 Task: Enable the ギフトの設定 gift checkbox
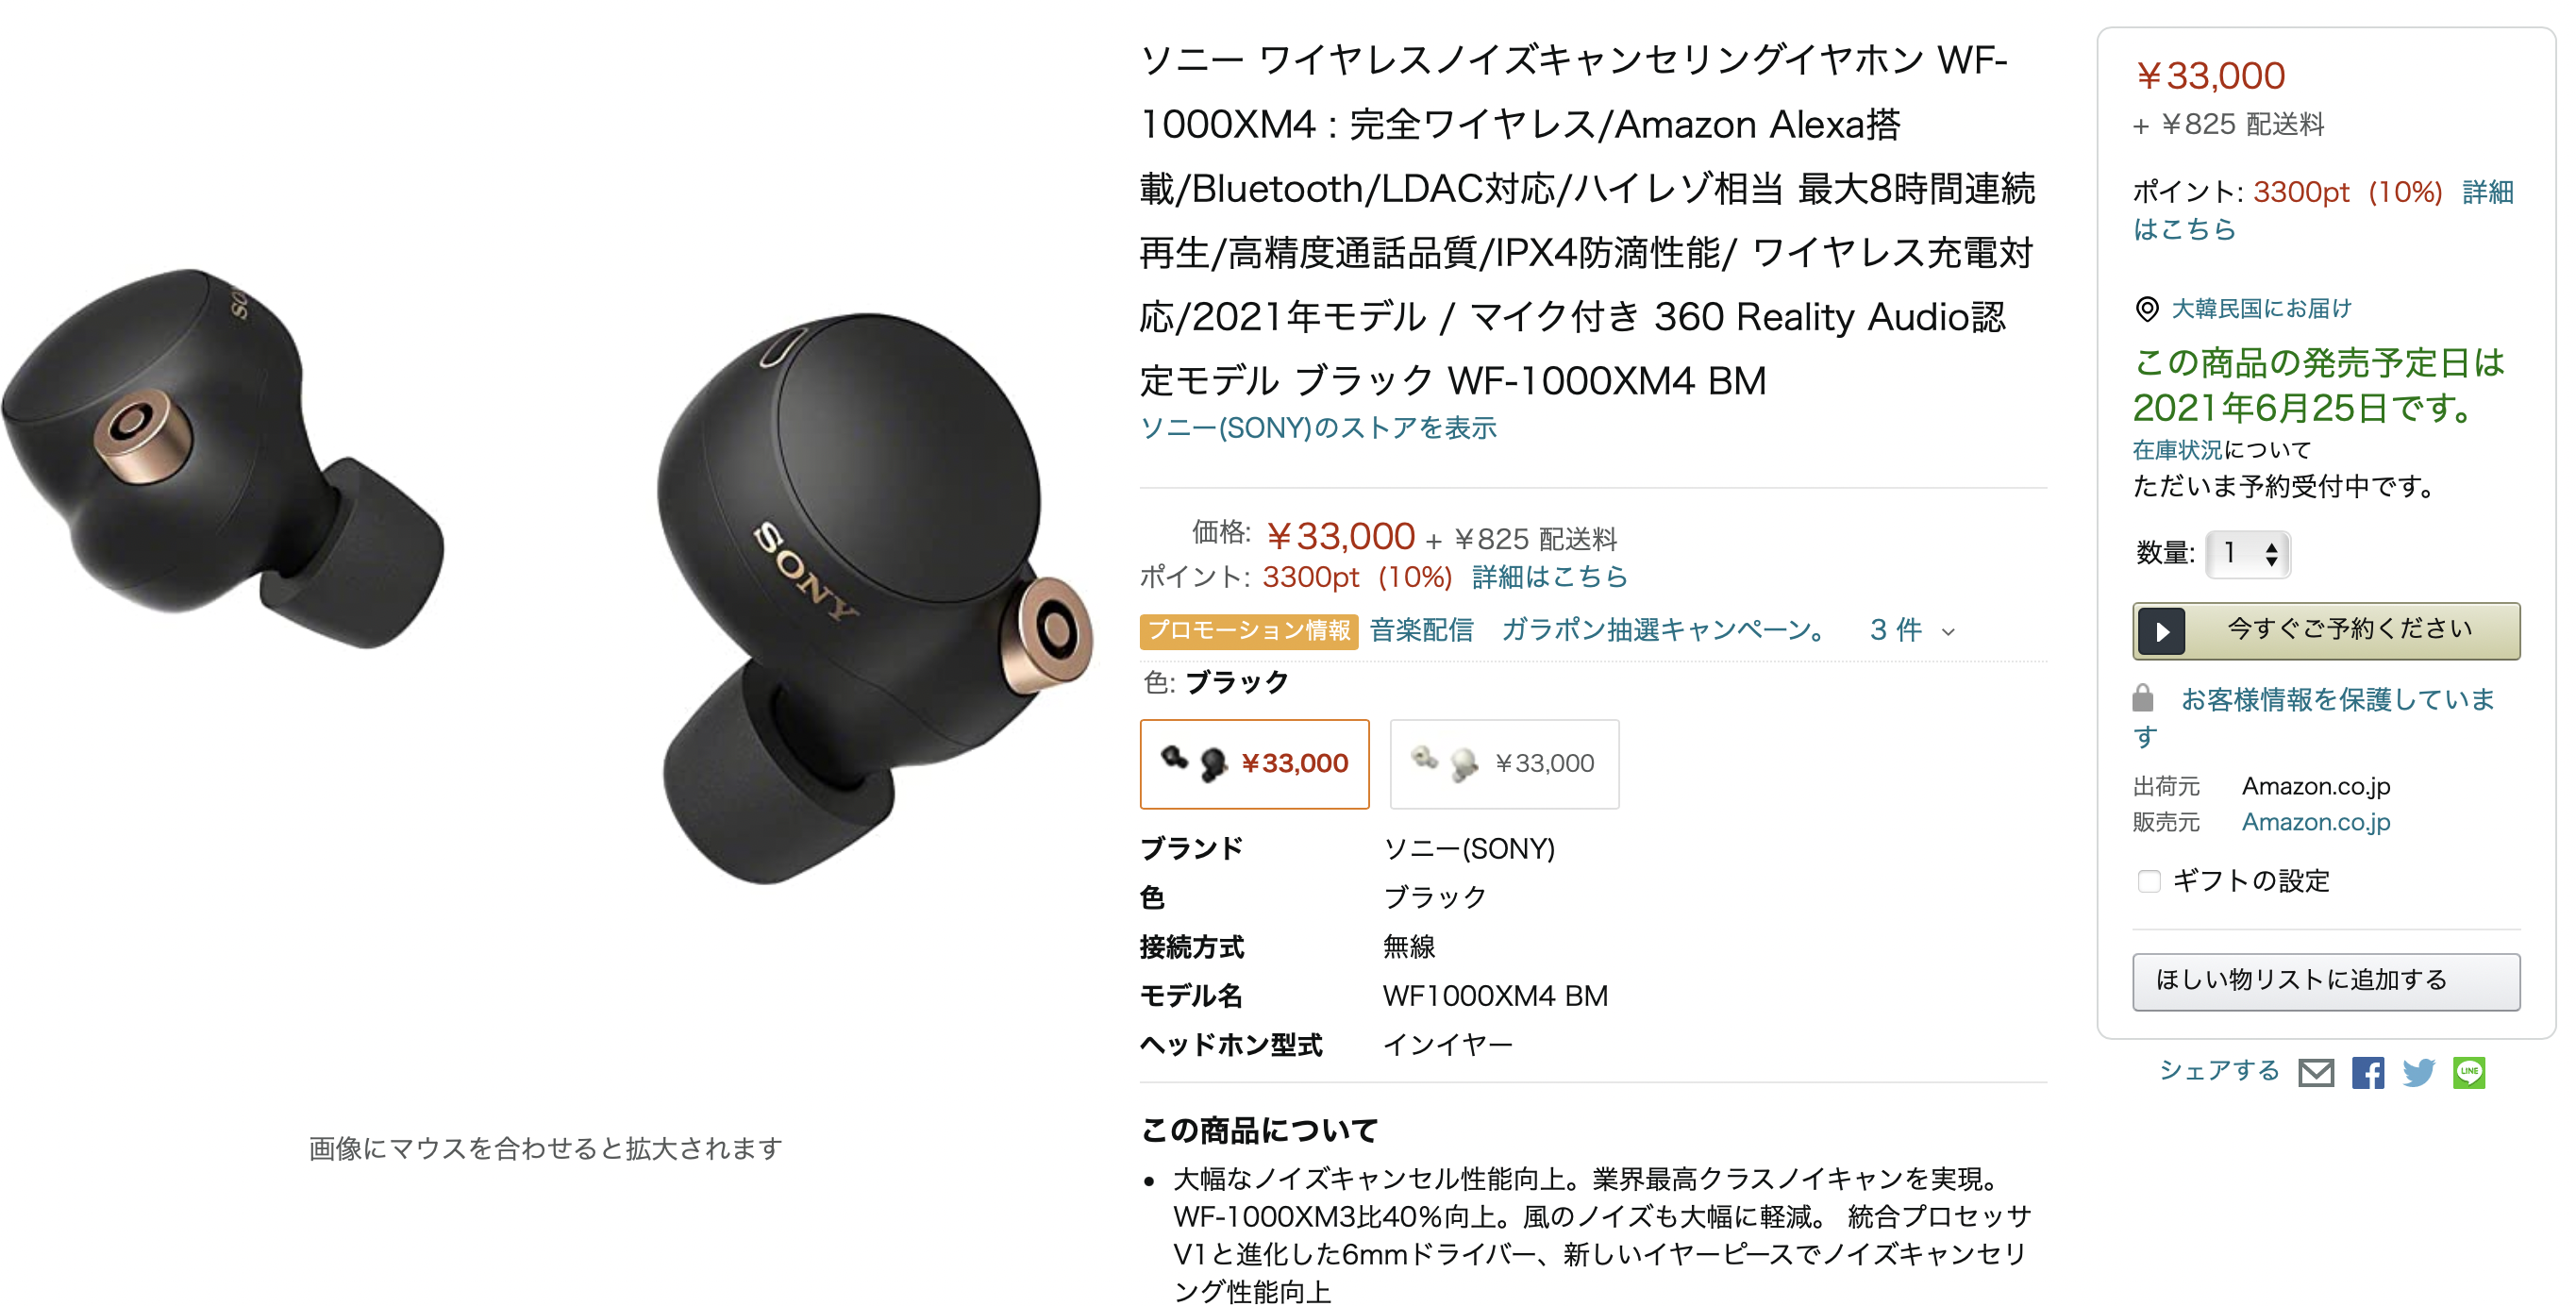pyautogui.click(x=2149, y=881)
